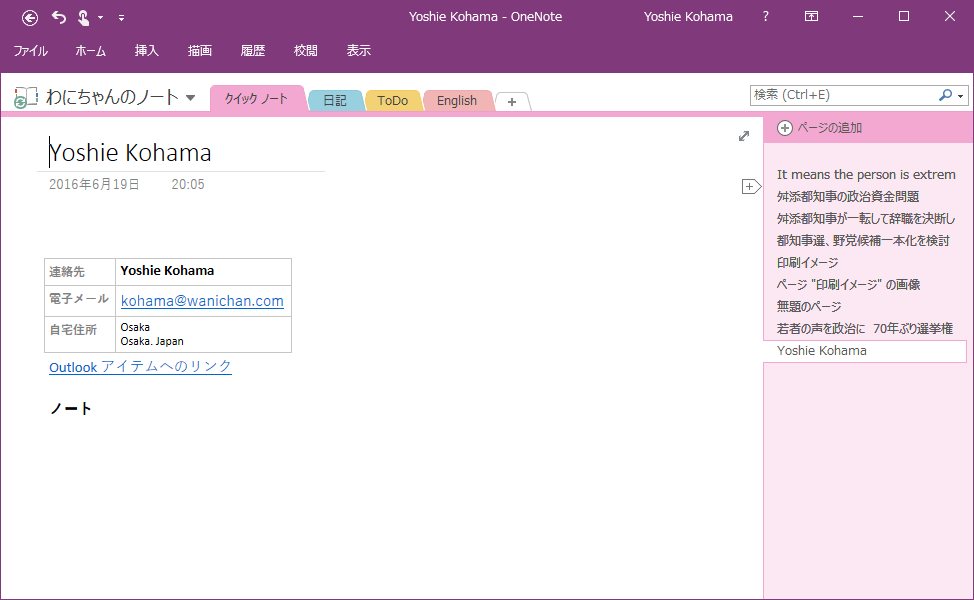Screen dimensions: 974x600
Task: Click the page title Yoshie Kohama
Action: tap(130, 153)
